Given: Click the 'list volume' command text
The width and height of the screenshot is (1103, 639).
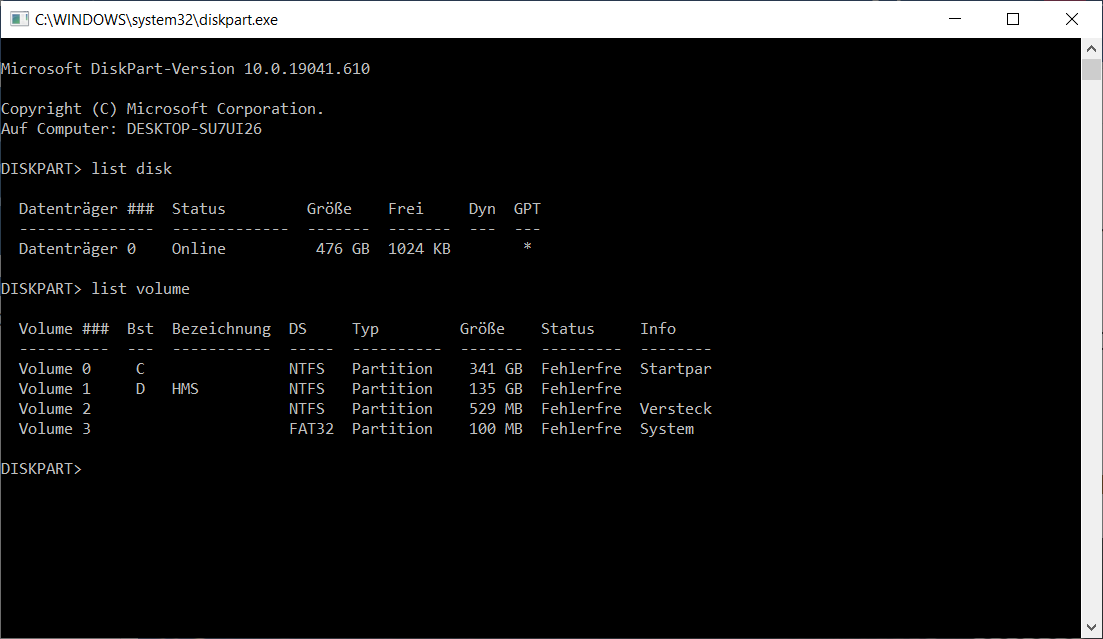Looking at the screenshot, I should coord(141,289).
